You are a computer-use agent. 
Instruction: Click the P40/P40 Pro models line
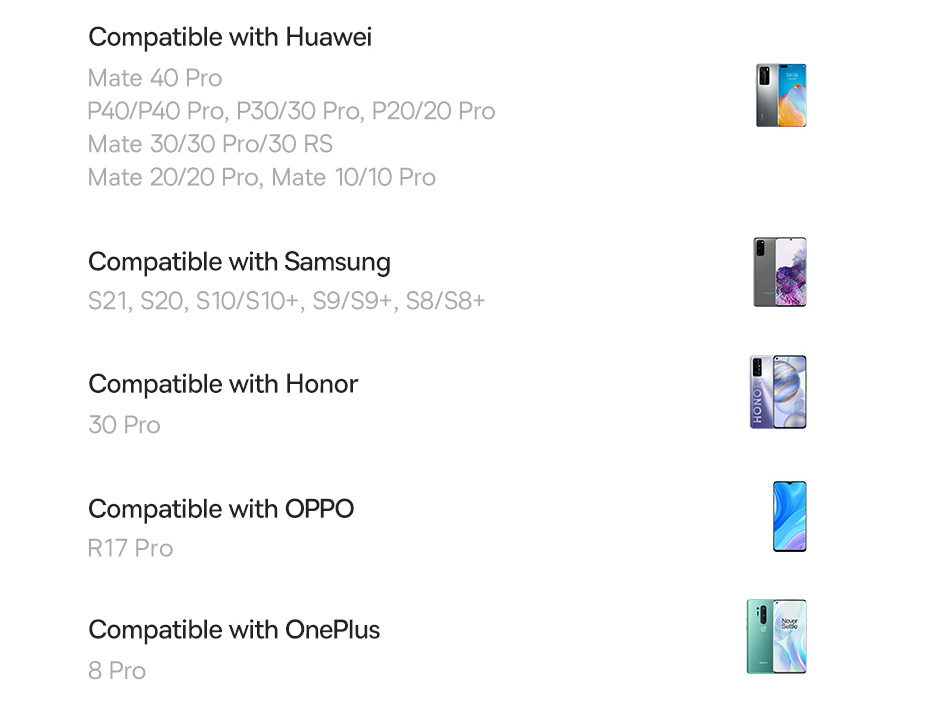[291, 111]
